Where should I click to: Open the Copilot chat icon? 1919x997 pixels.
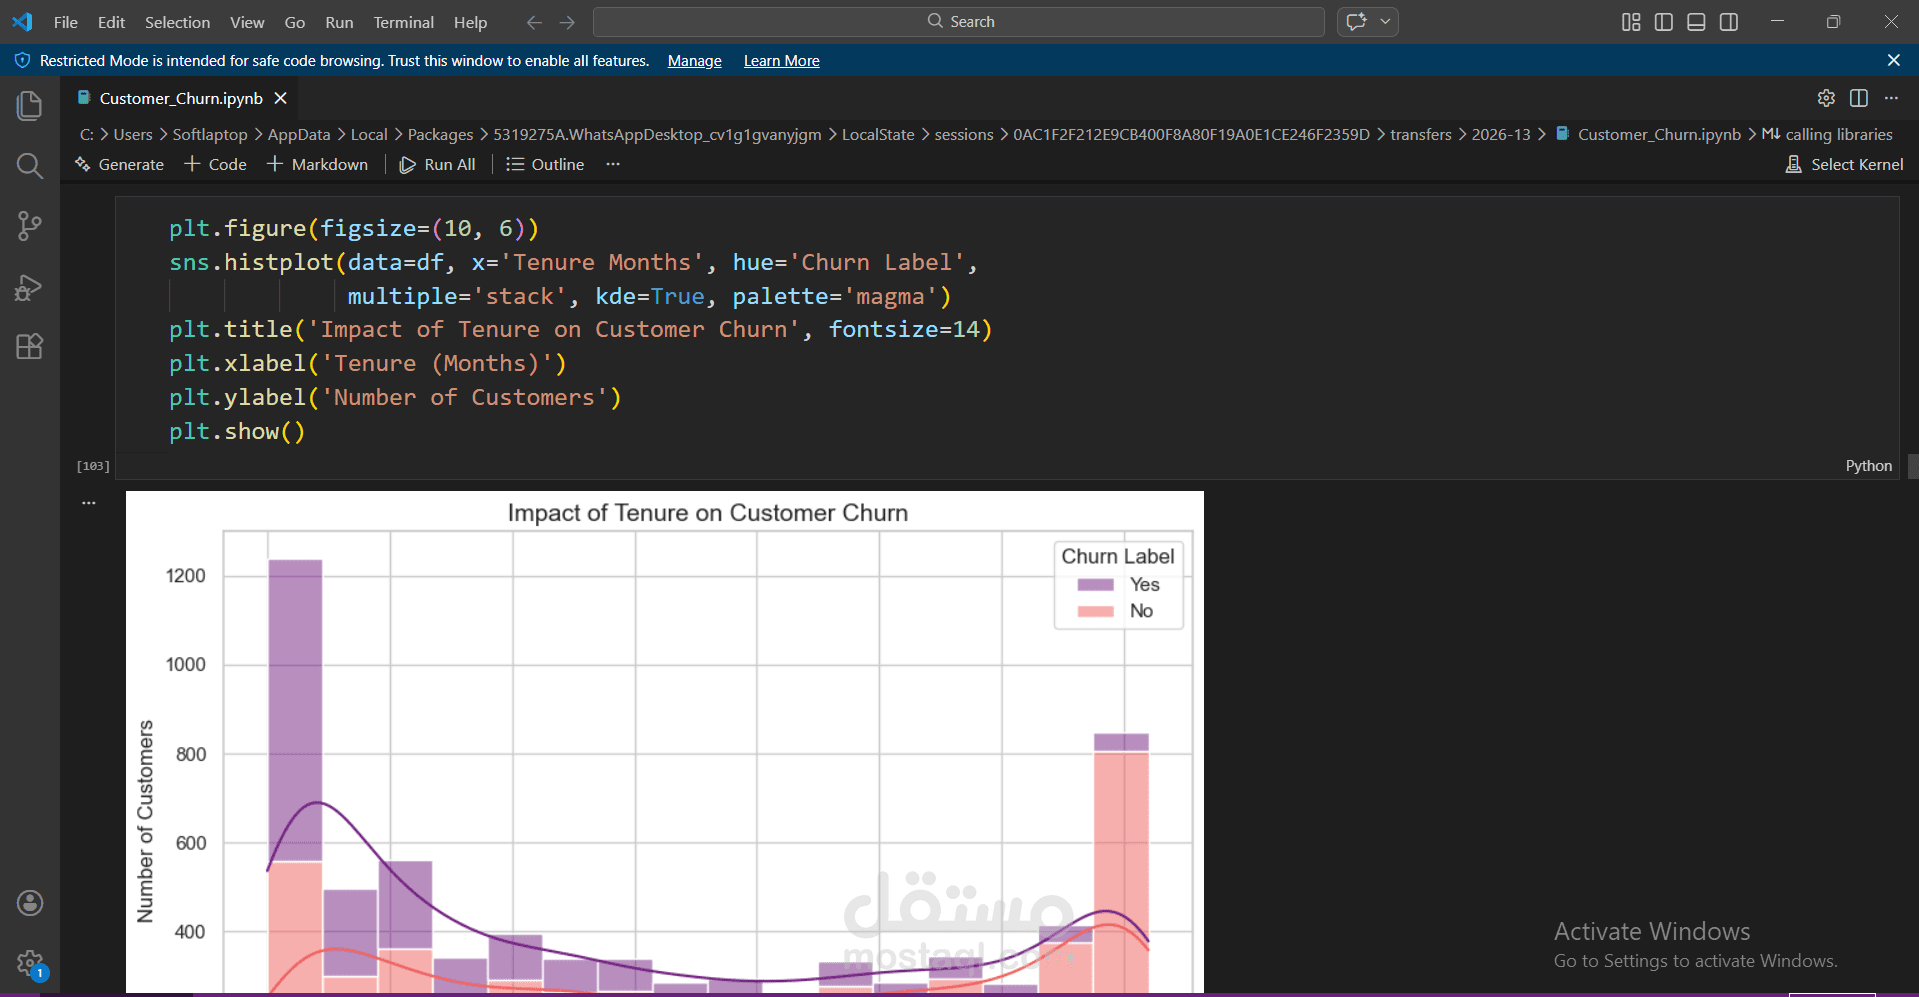pos(1357,21)
